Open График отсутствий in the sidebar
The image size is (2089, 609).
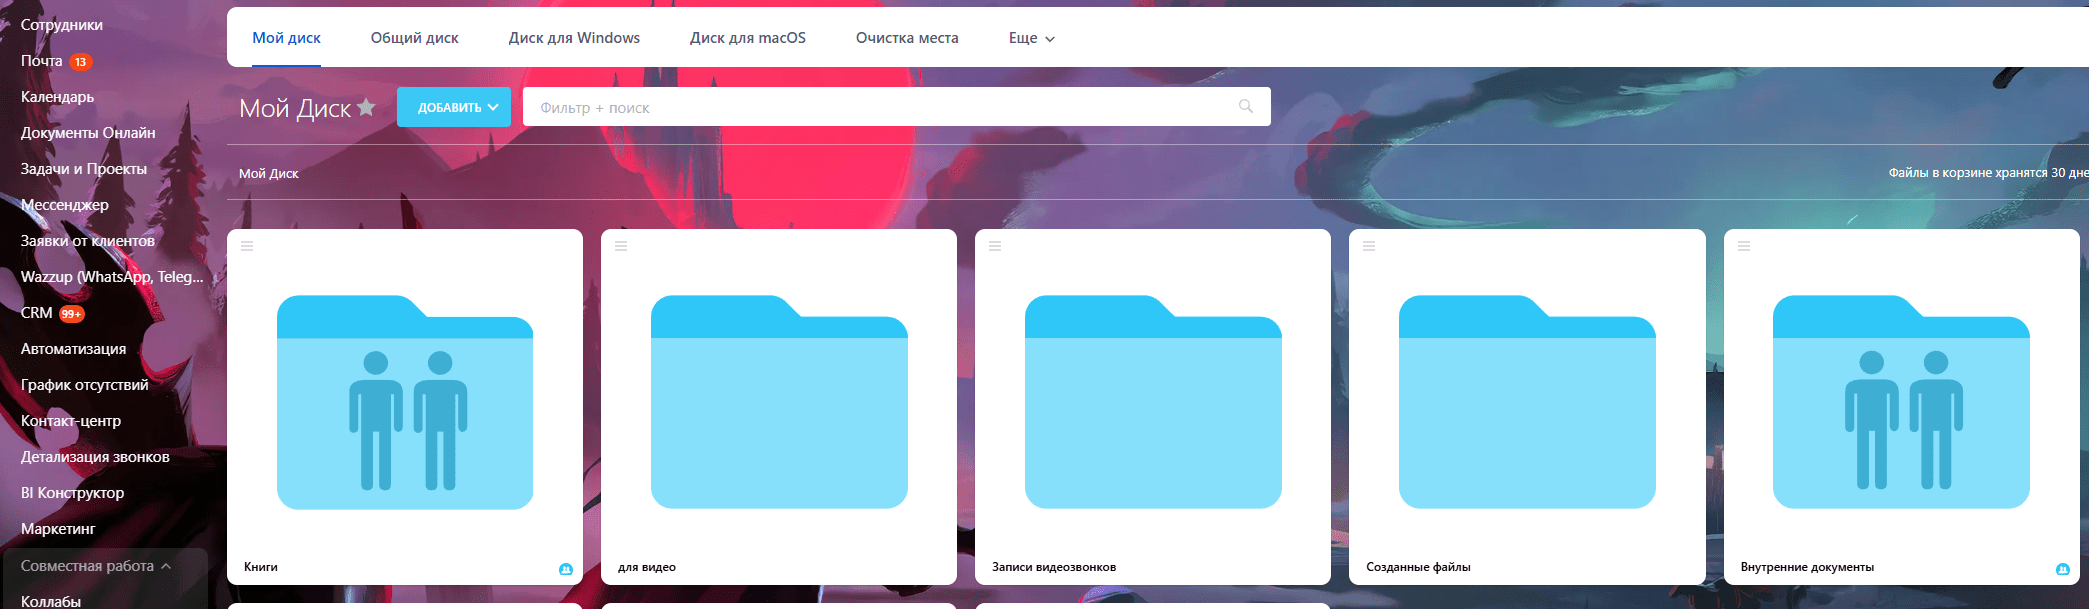click(85, 385)
